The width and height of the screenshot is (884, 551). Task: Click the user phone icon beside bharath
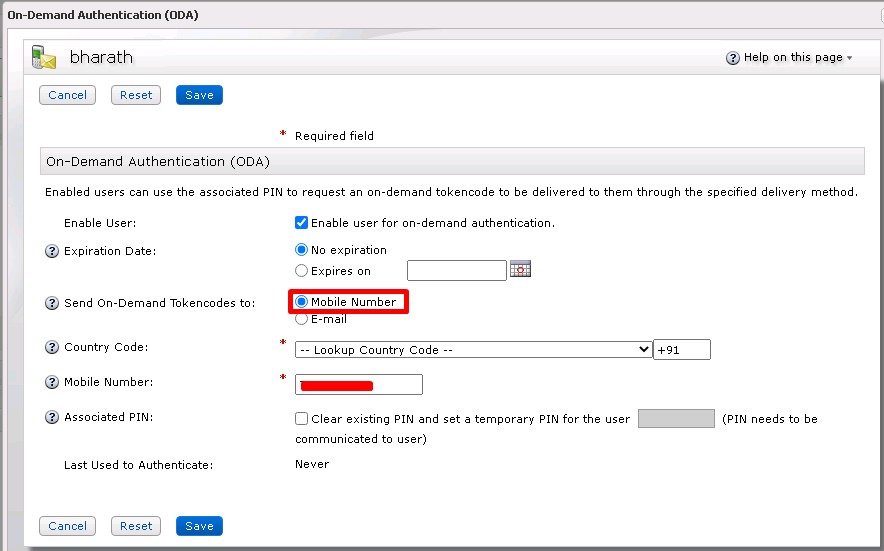44,57
